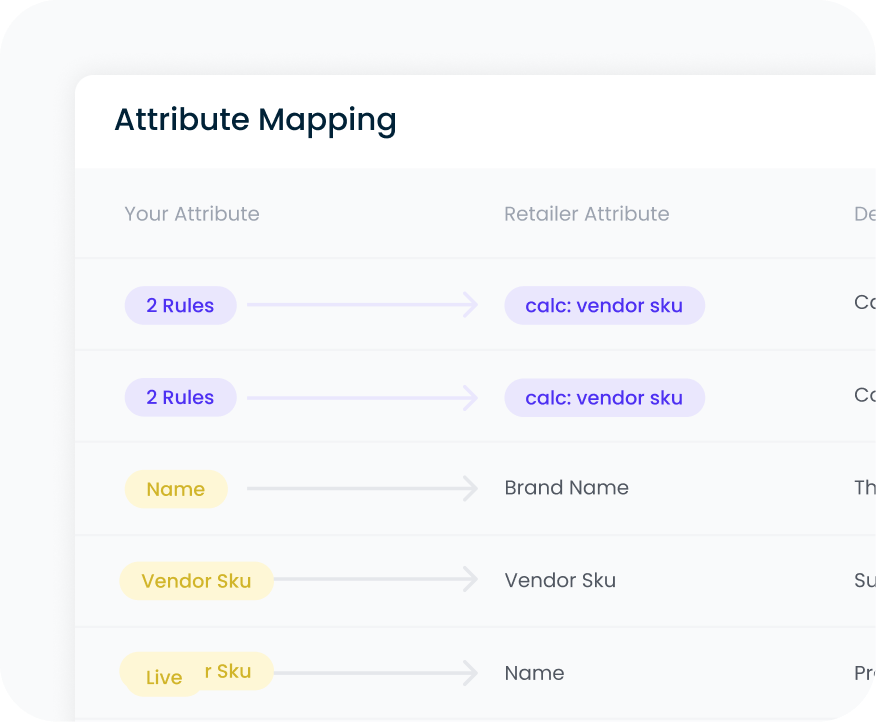Open the first 2 Rules mapping
The image size is (876, 722).
(180, 305)
